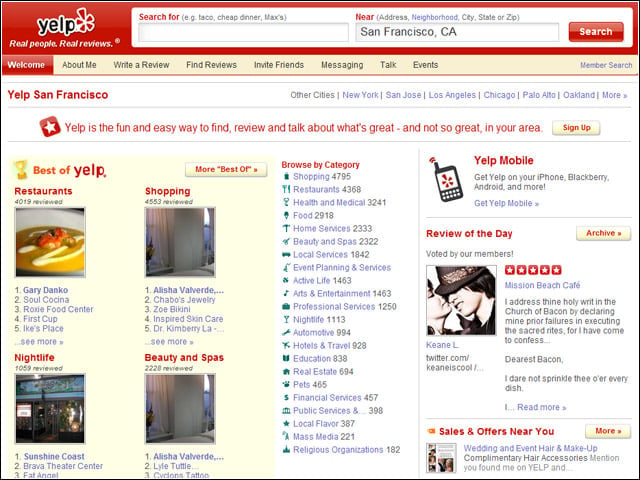The image size is (640, 480).
Task: Switch to the Talk tab
Action: point(388,65)
